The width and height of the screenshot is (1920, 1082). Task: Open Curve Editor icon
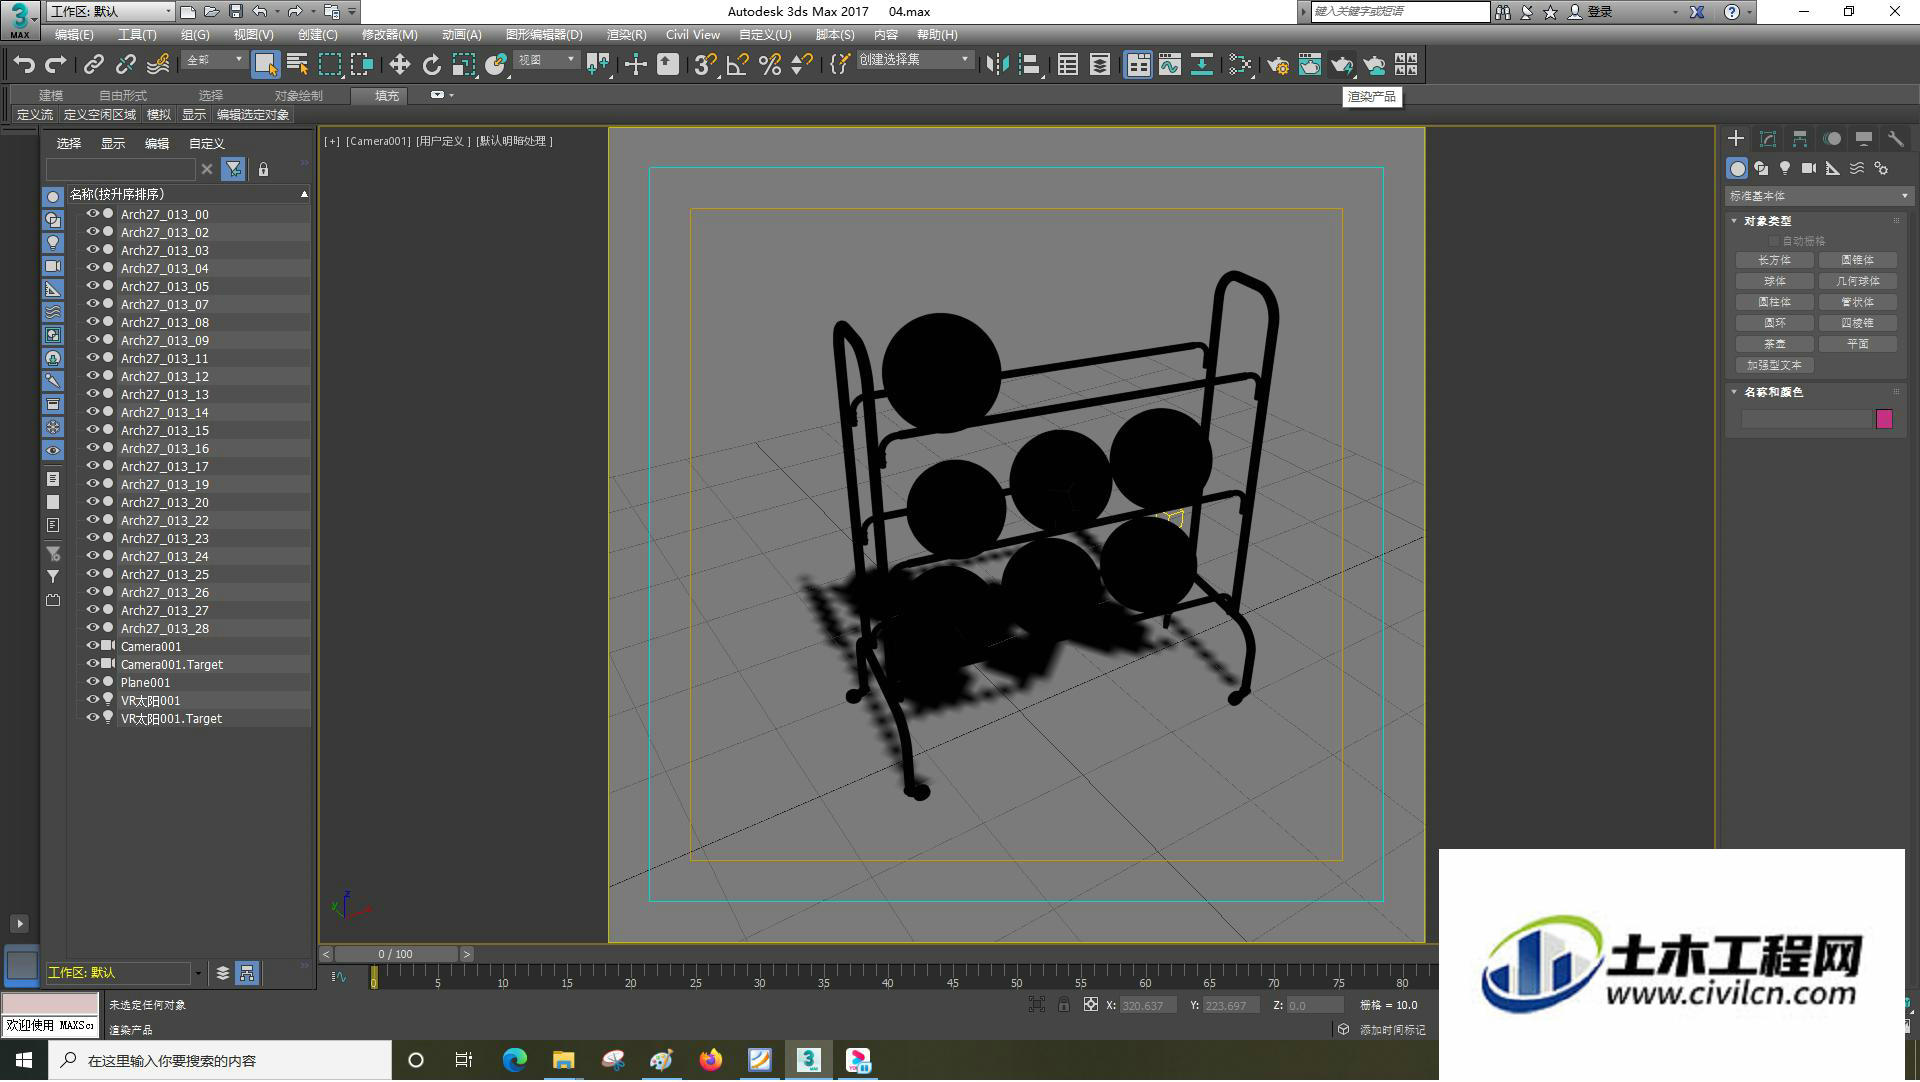1170,65
